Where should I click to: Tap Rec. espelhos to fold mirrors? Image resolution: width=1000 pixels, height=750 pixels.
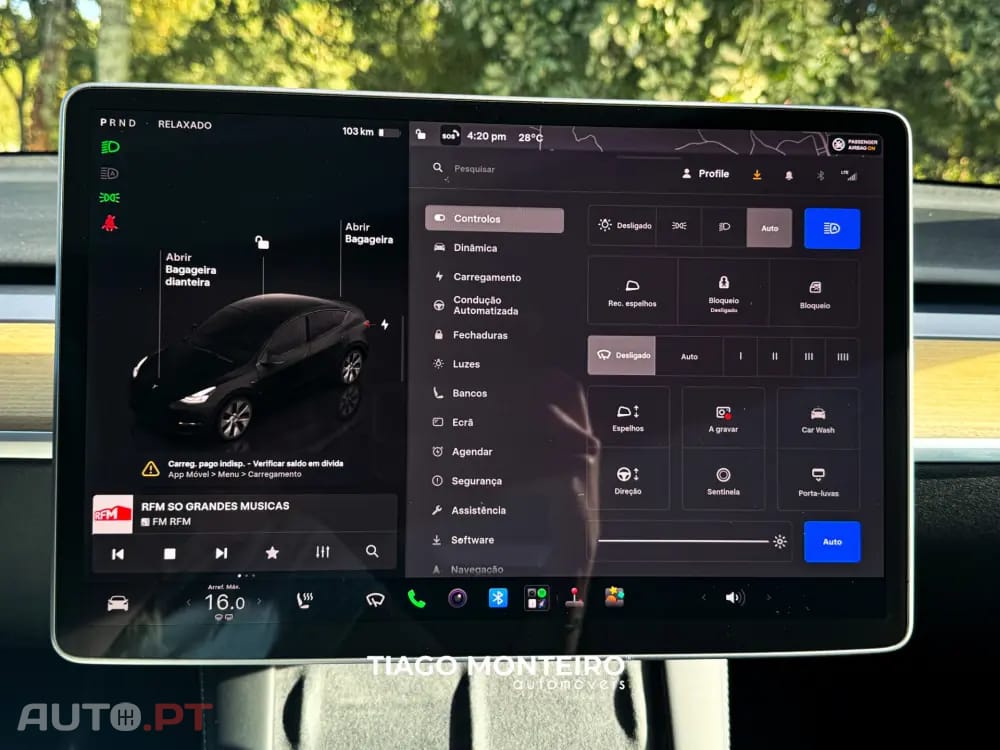point(632,292)
